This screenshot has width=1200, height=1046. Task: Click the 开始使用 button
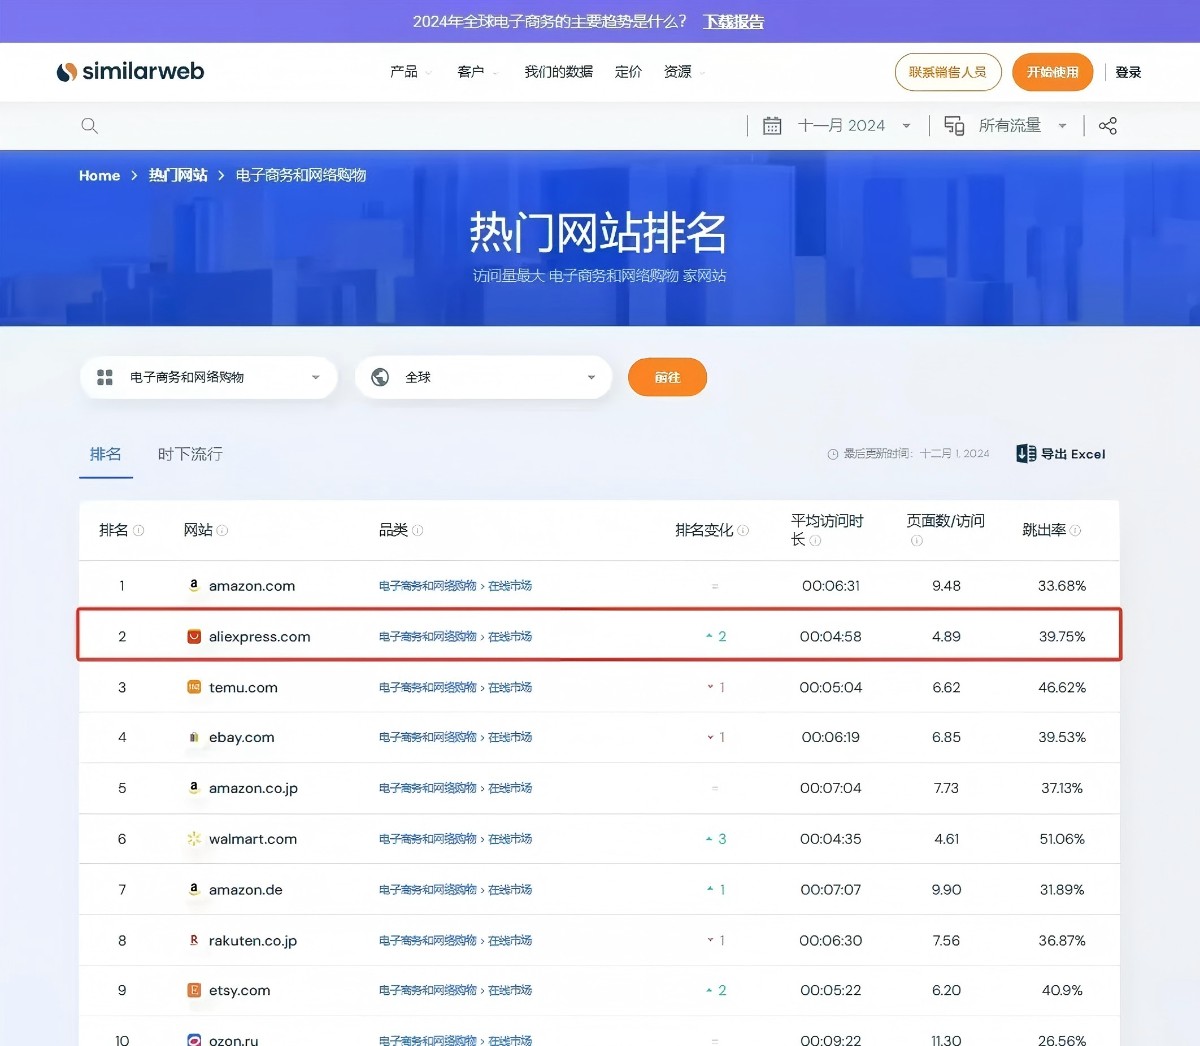pyautogui.click(x=1053, y=72)
